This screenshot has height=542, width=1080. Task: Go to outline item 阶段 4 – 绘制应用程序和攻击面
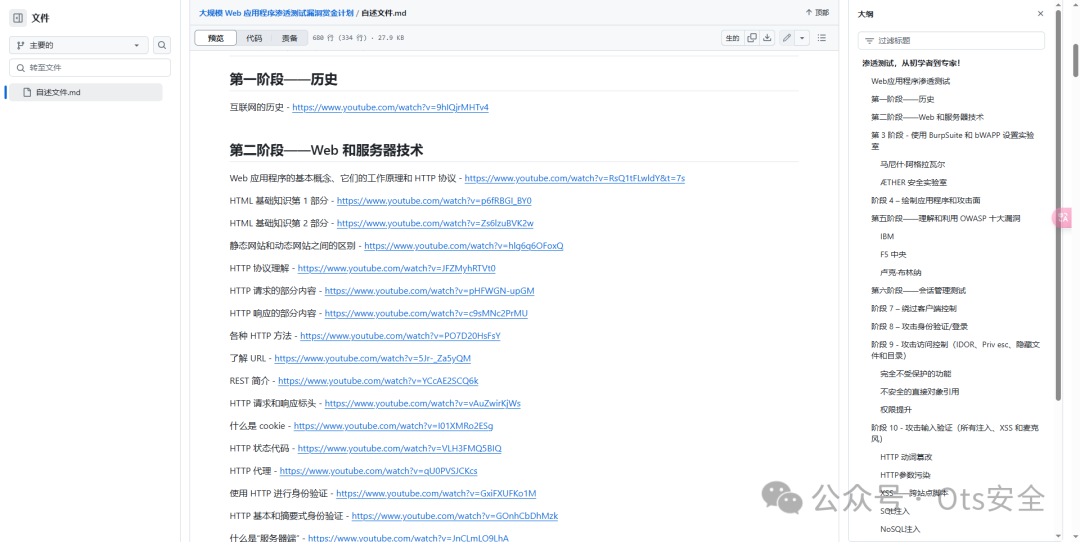pyautogui.click(x=926, y=200)
